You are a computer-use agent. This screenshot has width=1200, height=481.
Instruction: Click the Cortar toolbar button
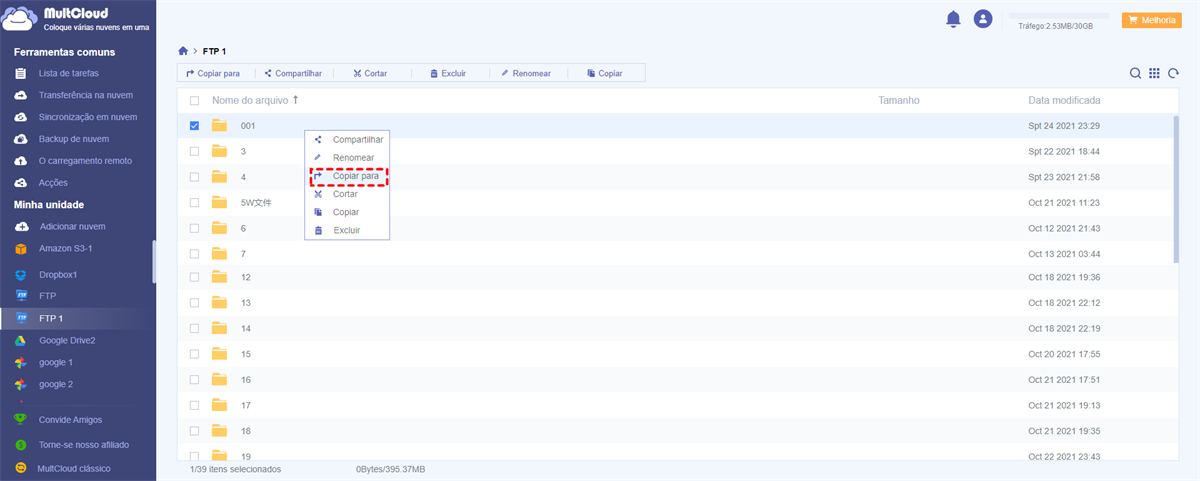[370, 73]
